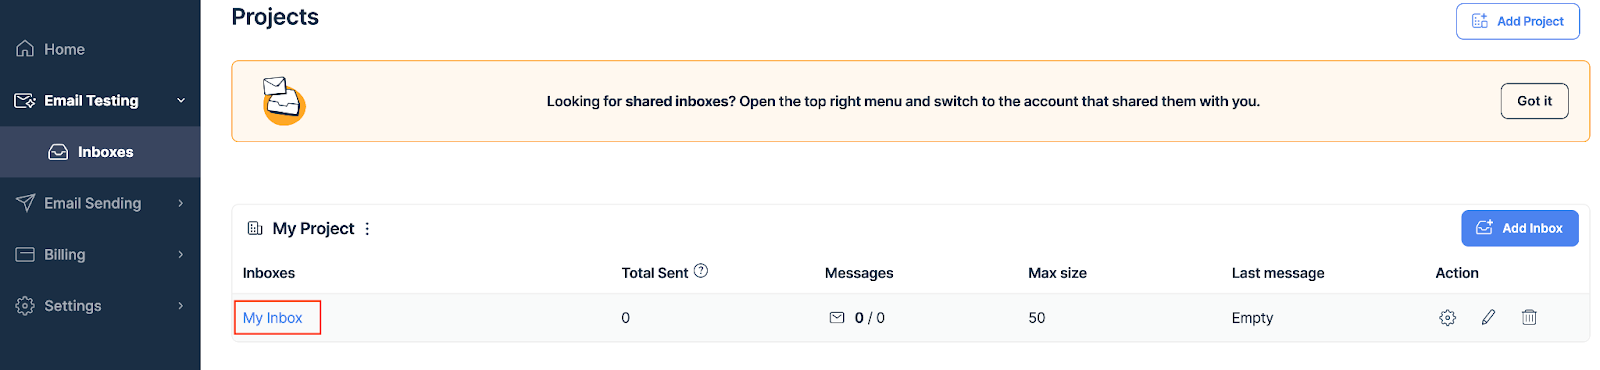Collapse the Email Testing section chevron
Viewport: 1600px width, 370px height.
pyautogui.click(x=181, y=101)
